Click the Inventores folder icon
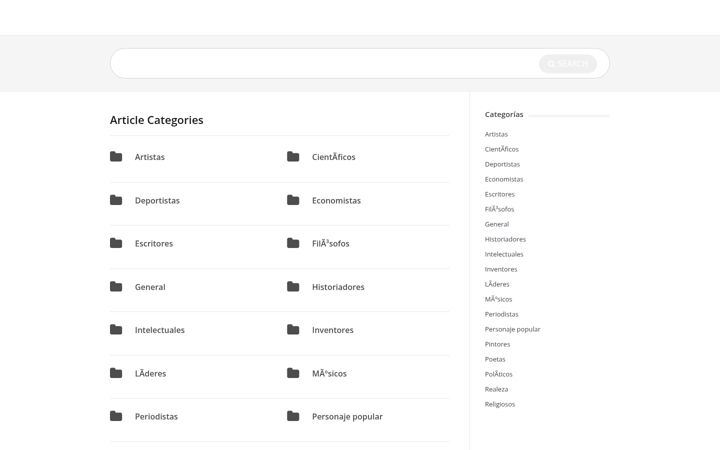This screenshot has width=720, height=450. click(x=293, y=330)
